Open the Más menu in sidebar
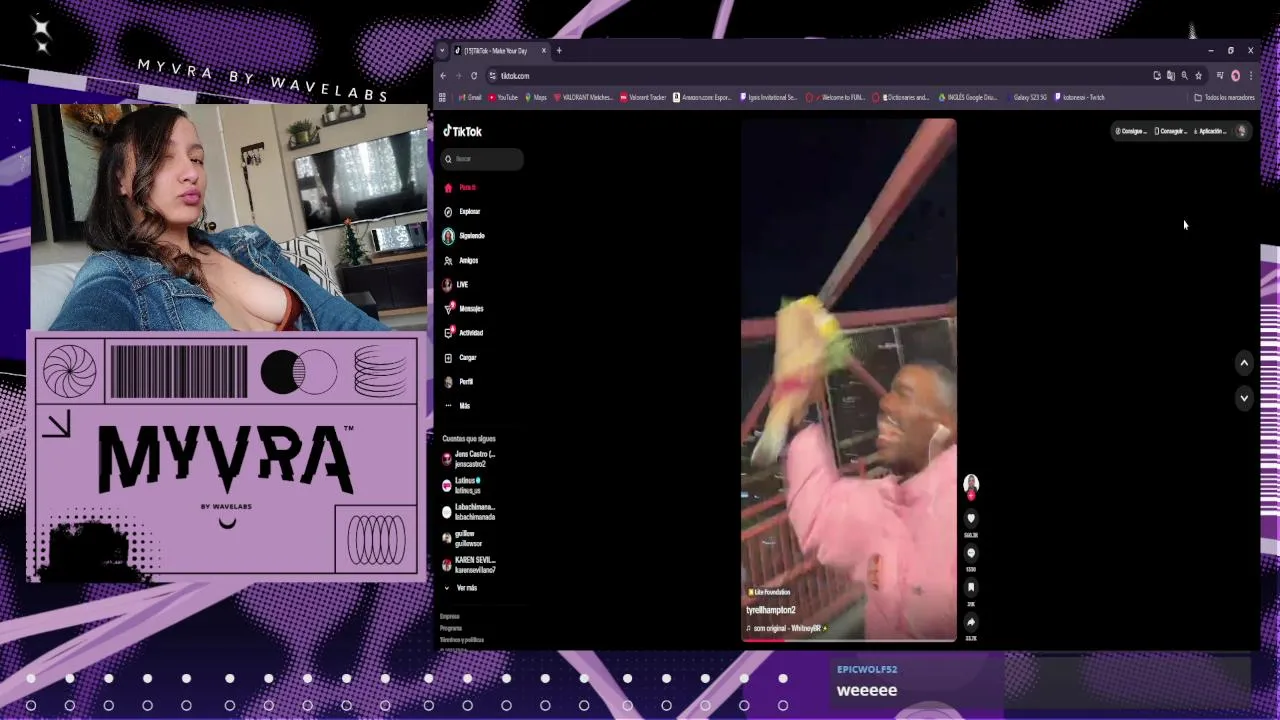The height and width of the screenshot is (720, 1280). 457,406
